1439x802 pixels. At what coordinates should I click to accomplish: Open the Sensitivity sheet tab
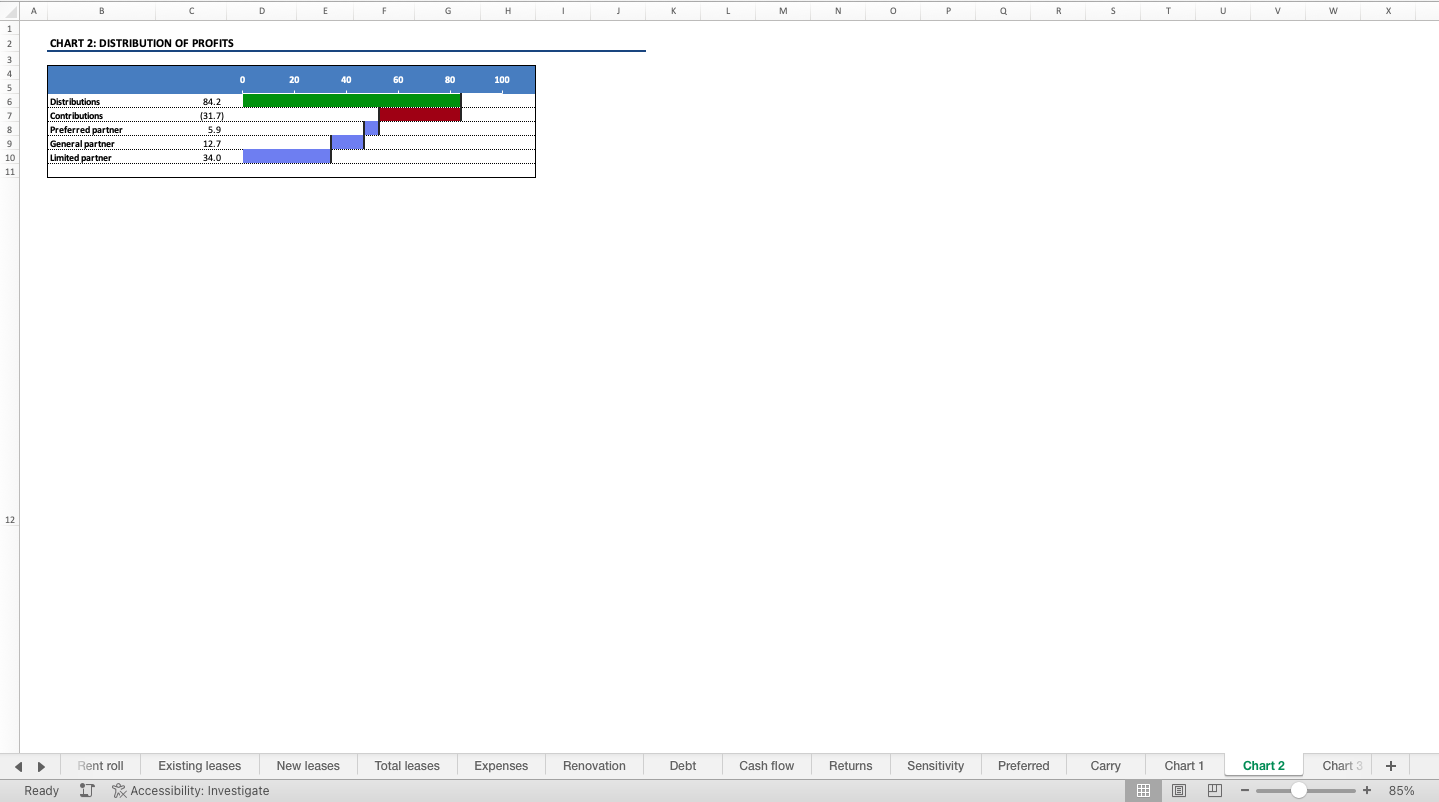point(935,766)
